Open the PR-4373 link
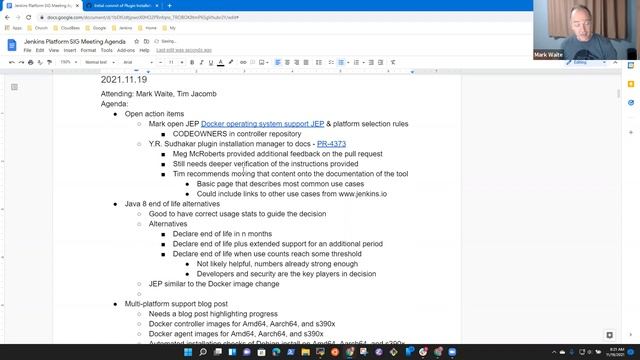This screenshot has height=360, width=640. 331,144
